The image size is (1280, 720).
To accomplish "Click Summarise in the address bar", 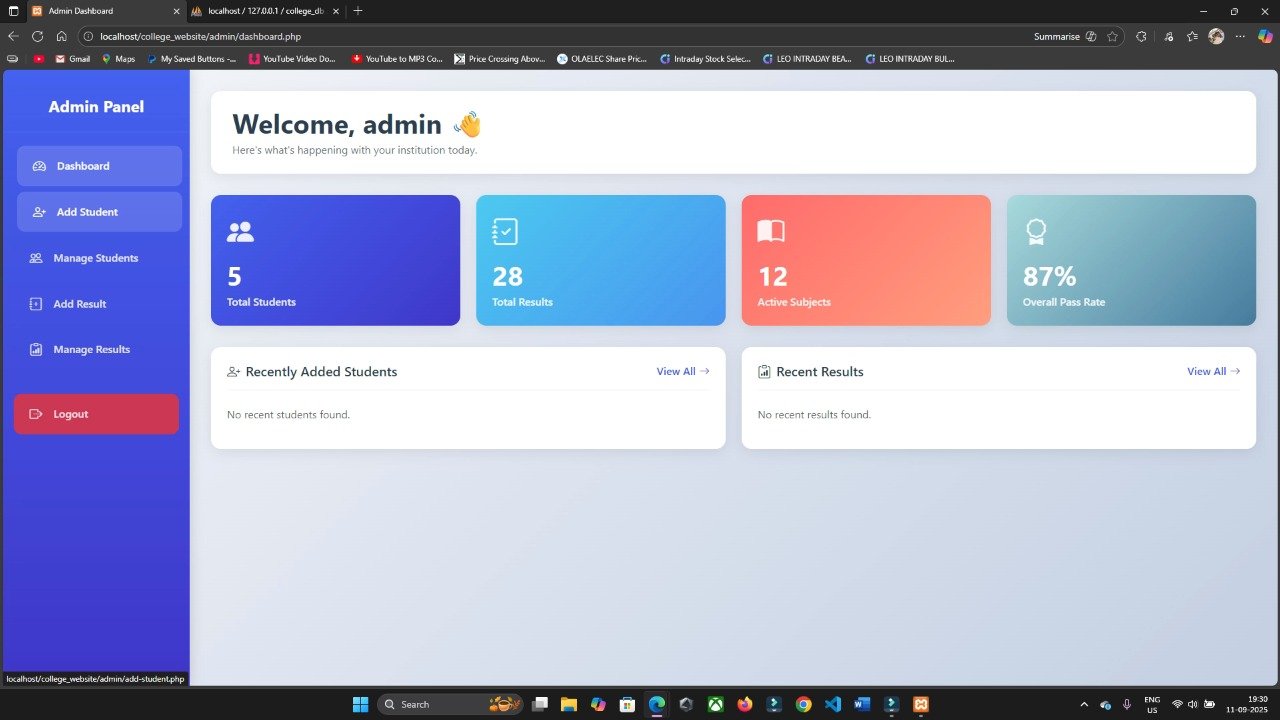I will coord(1057,36).
